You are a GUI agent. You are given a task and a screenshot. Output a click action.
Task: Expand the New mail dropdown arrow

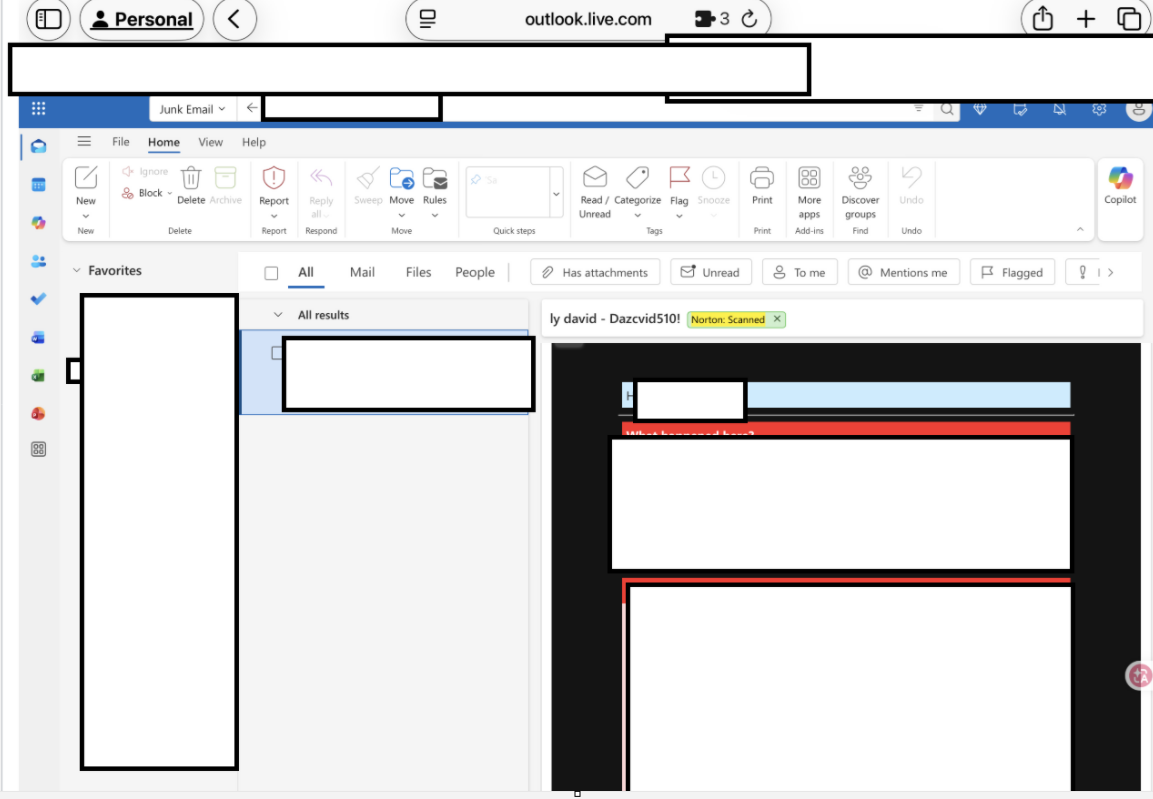click(86, 216)
